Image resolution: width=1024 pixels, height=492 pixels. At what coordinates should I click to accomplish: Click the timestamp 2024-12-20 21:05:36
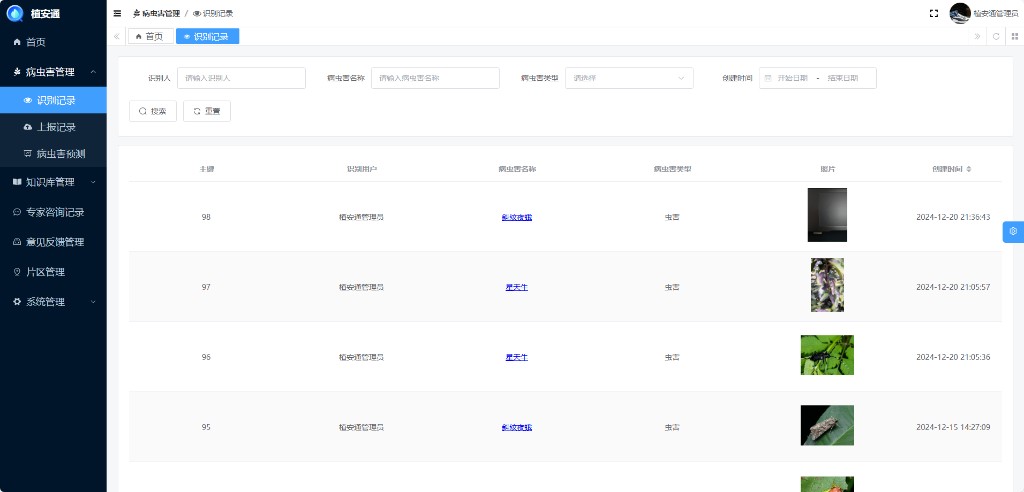click(953, 357)
